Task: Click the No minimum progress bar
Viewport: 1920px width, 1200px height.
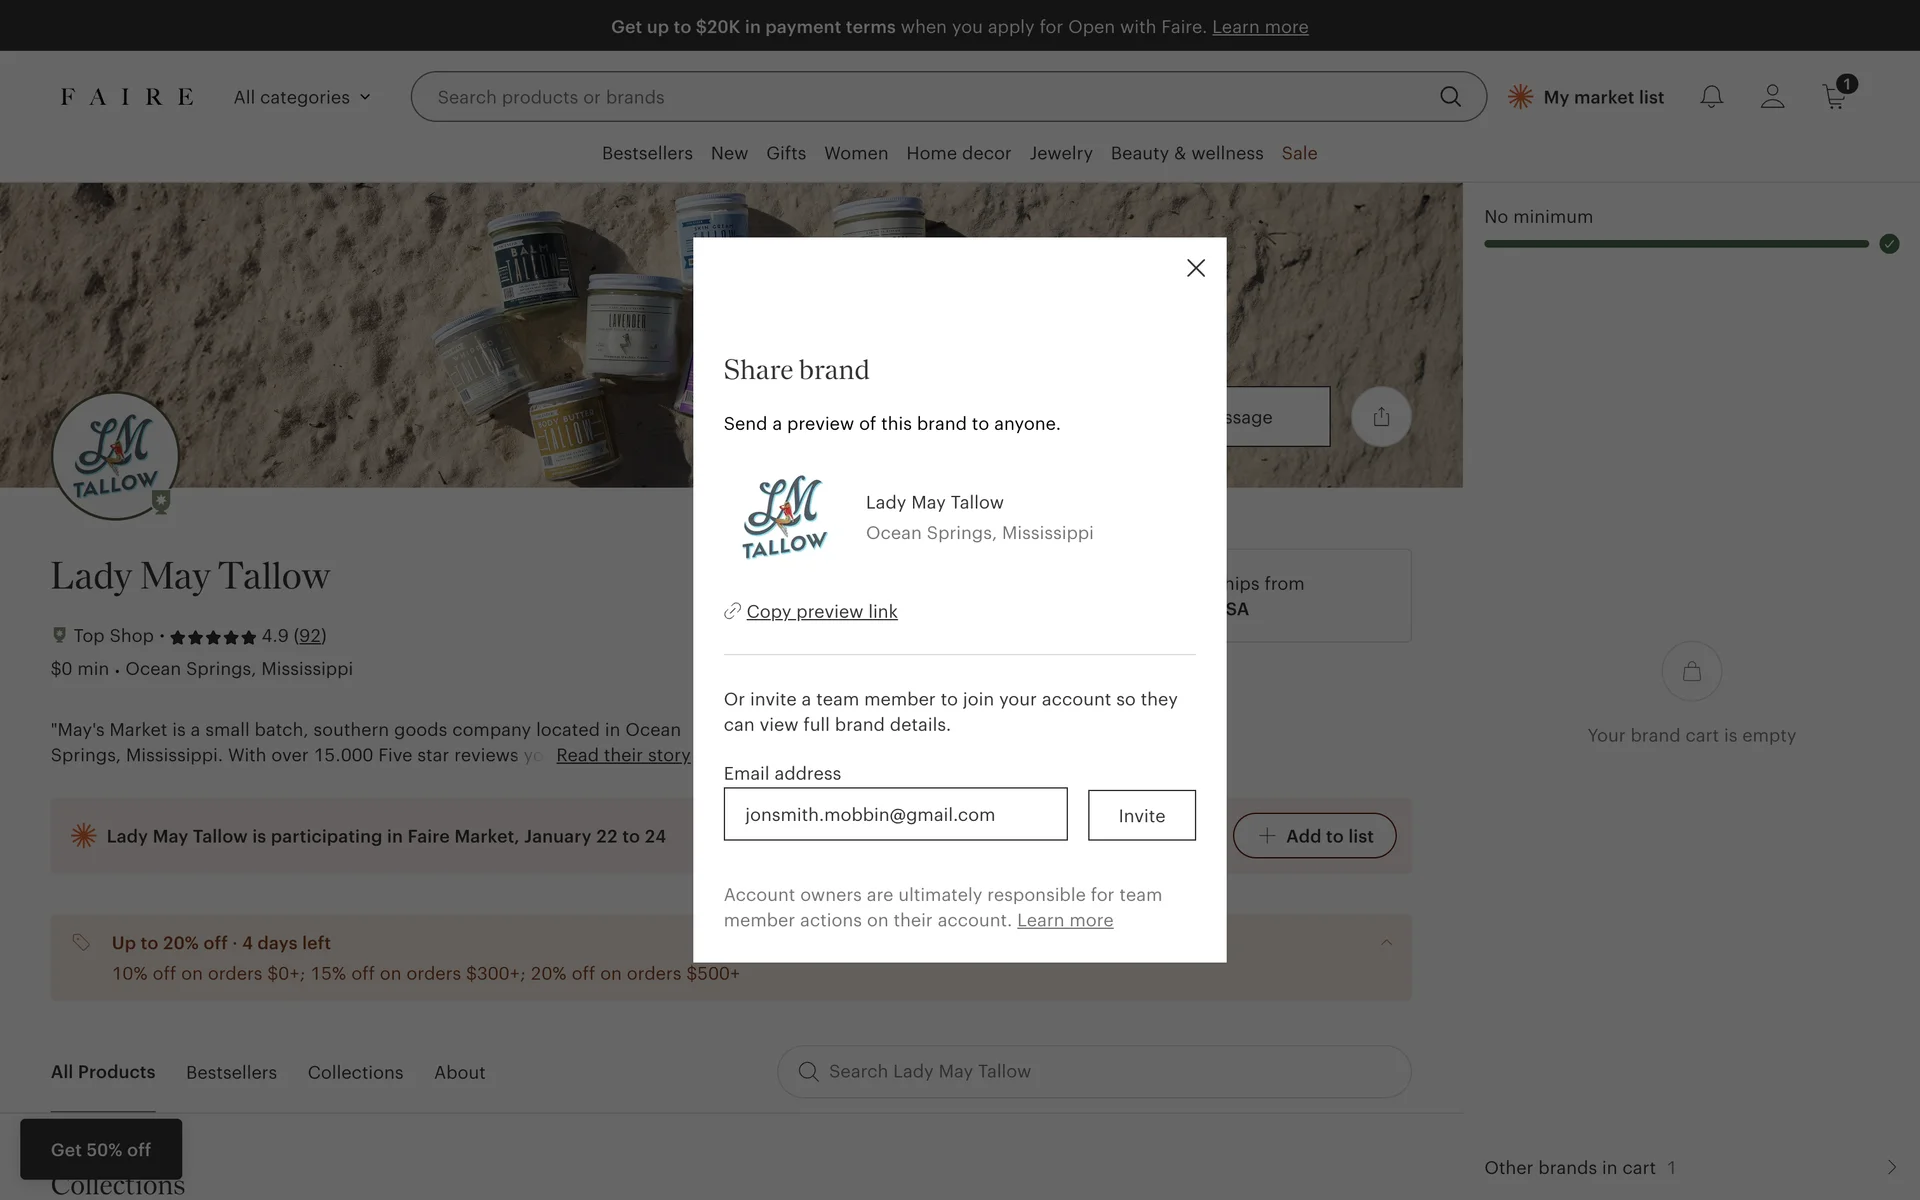Action: pyautogui.click(x=1676, y=244)
